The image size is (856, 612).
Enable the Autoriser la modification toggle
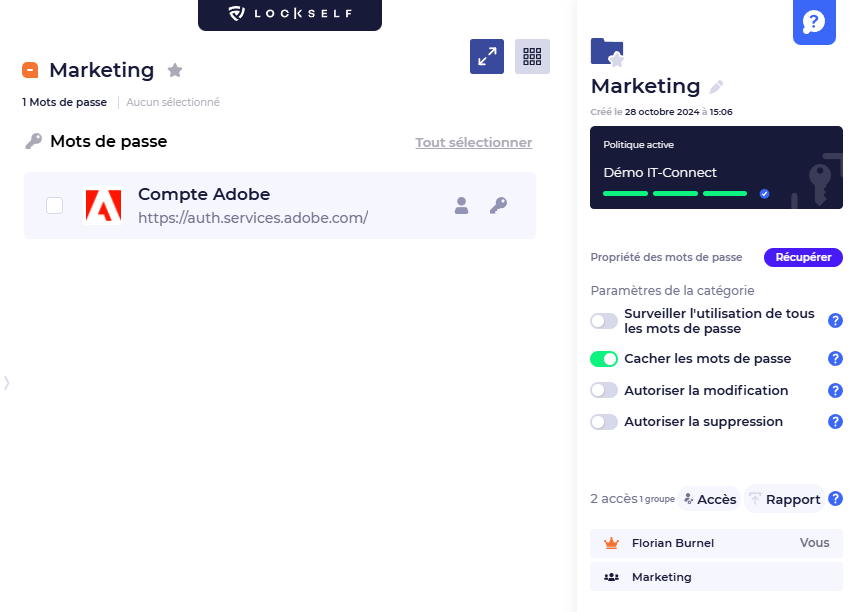(604, 390)
